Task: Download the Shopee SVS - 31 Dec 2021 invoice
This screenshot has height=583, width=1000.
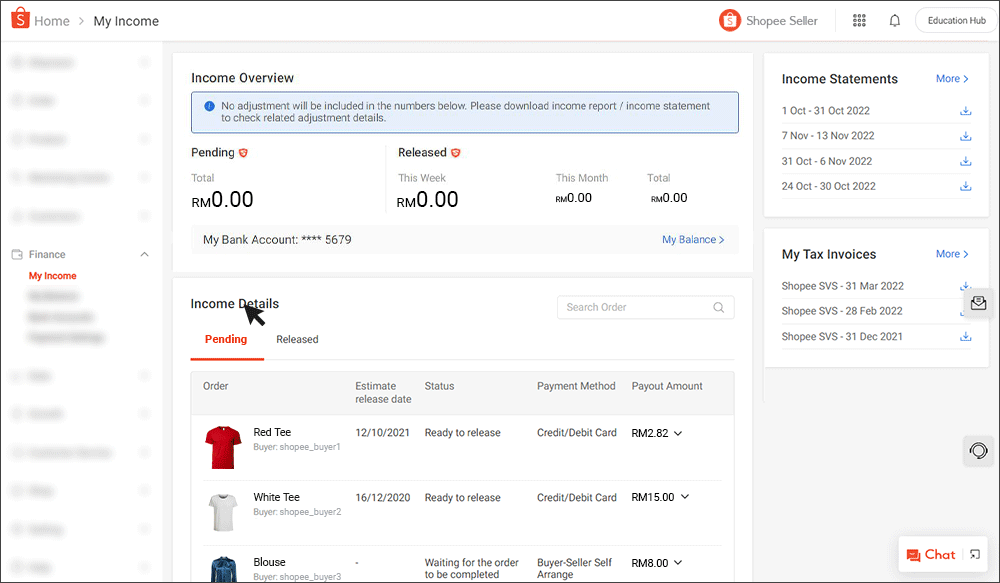Action: [966, 337]
